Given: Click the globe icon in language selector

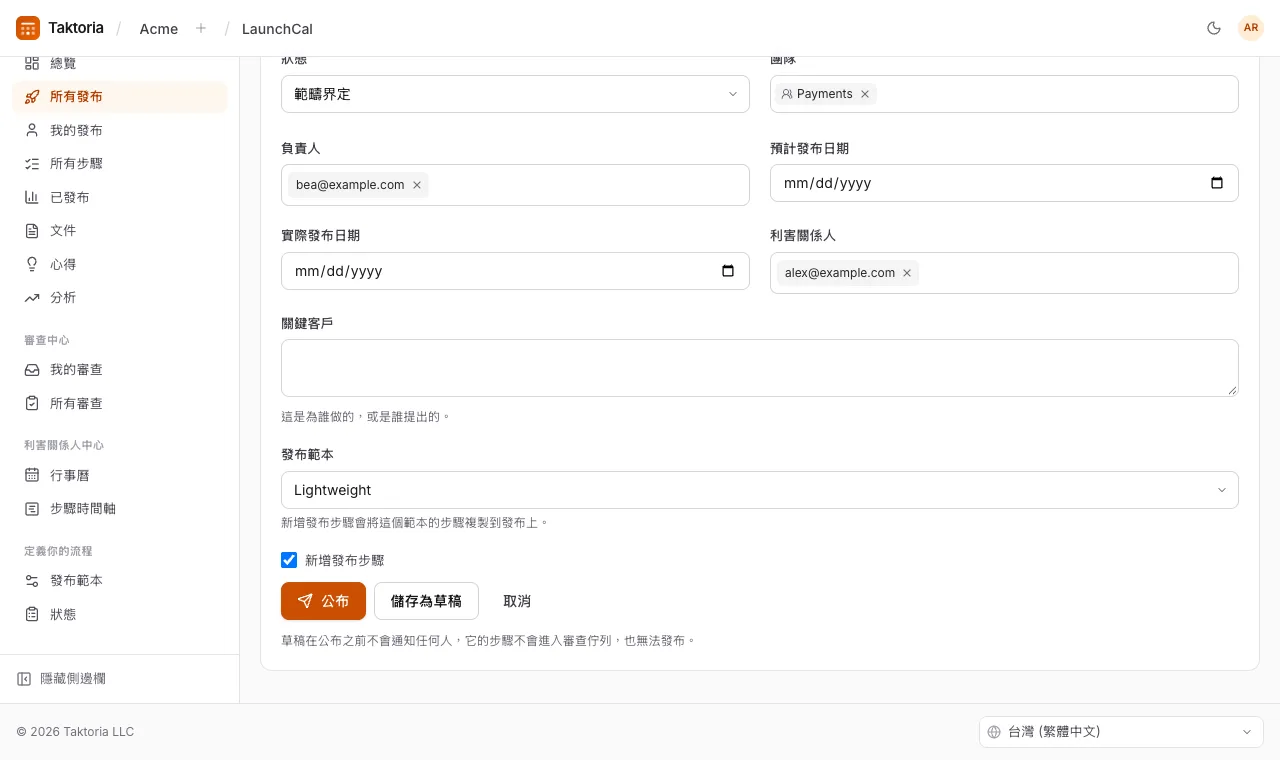Looking at the screenshot, I should (994, 732).
